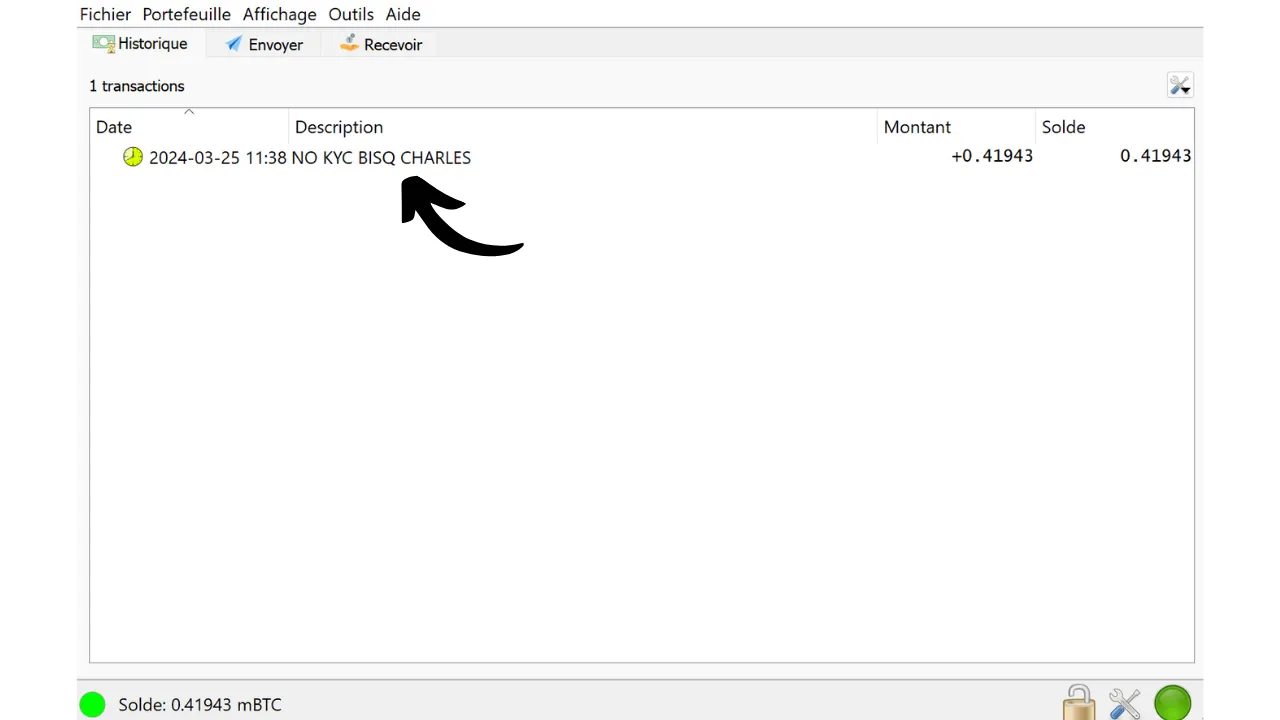Click the +0.41943 amount cell
The image size is (1280, 720).
click(x=991, y=156)
